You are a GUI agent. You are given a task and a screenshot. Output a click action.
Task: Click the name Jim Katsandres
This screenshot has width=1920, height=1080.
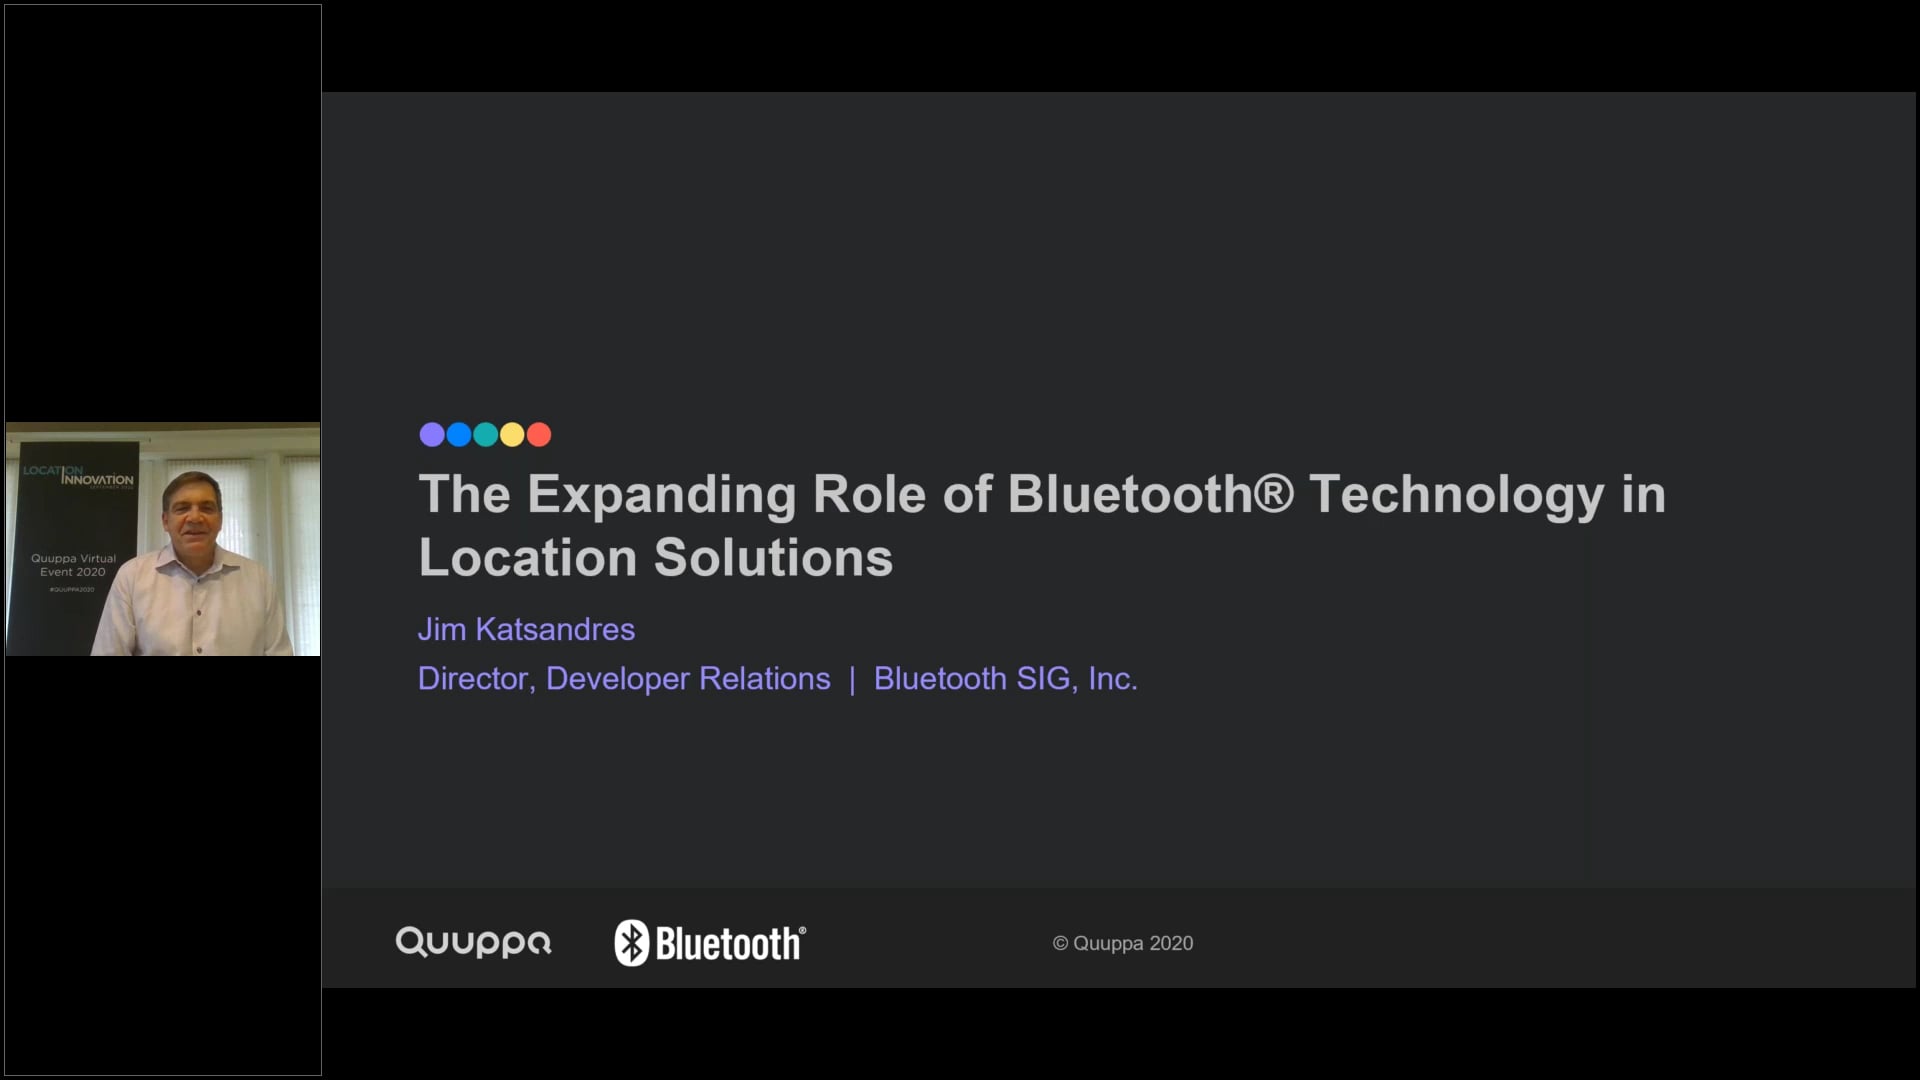(526, 630)
